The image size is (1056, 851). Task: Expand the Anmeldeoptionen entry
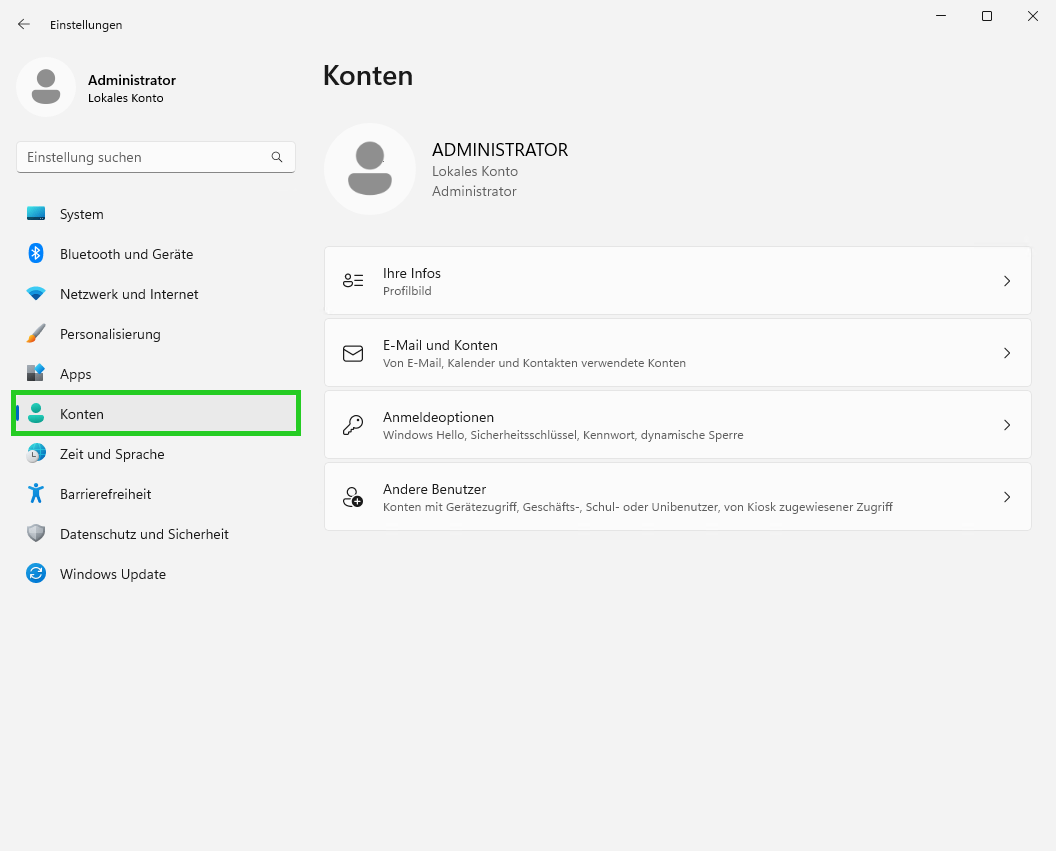1007,425
